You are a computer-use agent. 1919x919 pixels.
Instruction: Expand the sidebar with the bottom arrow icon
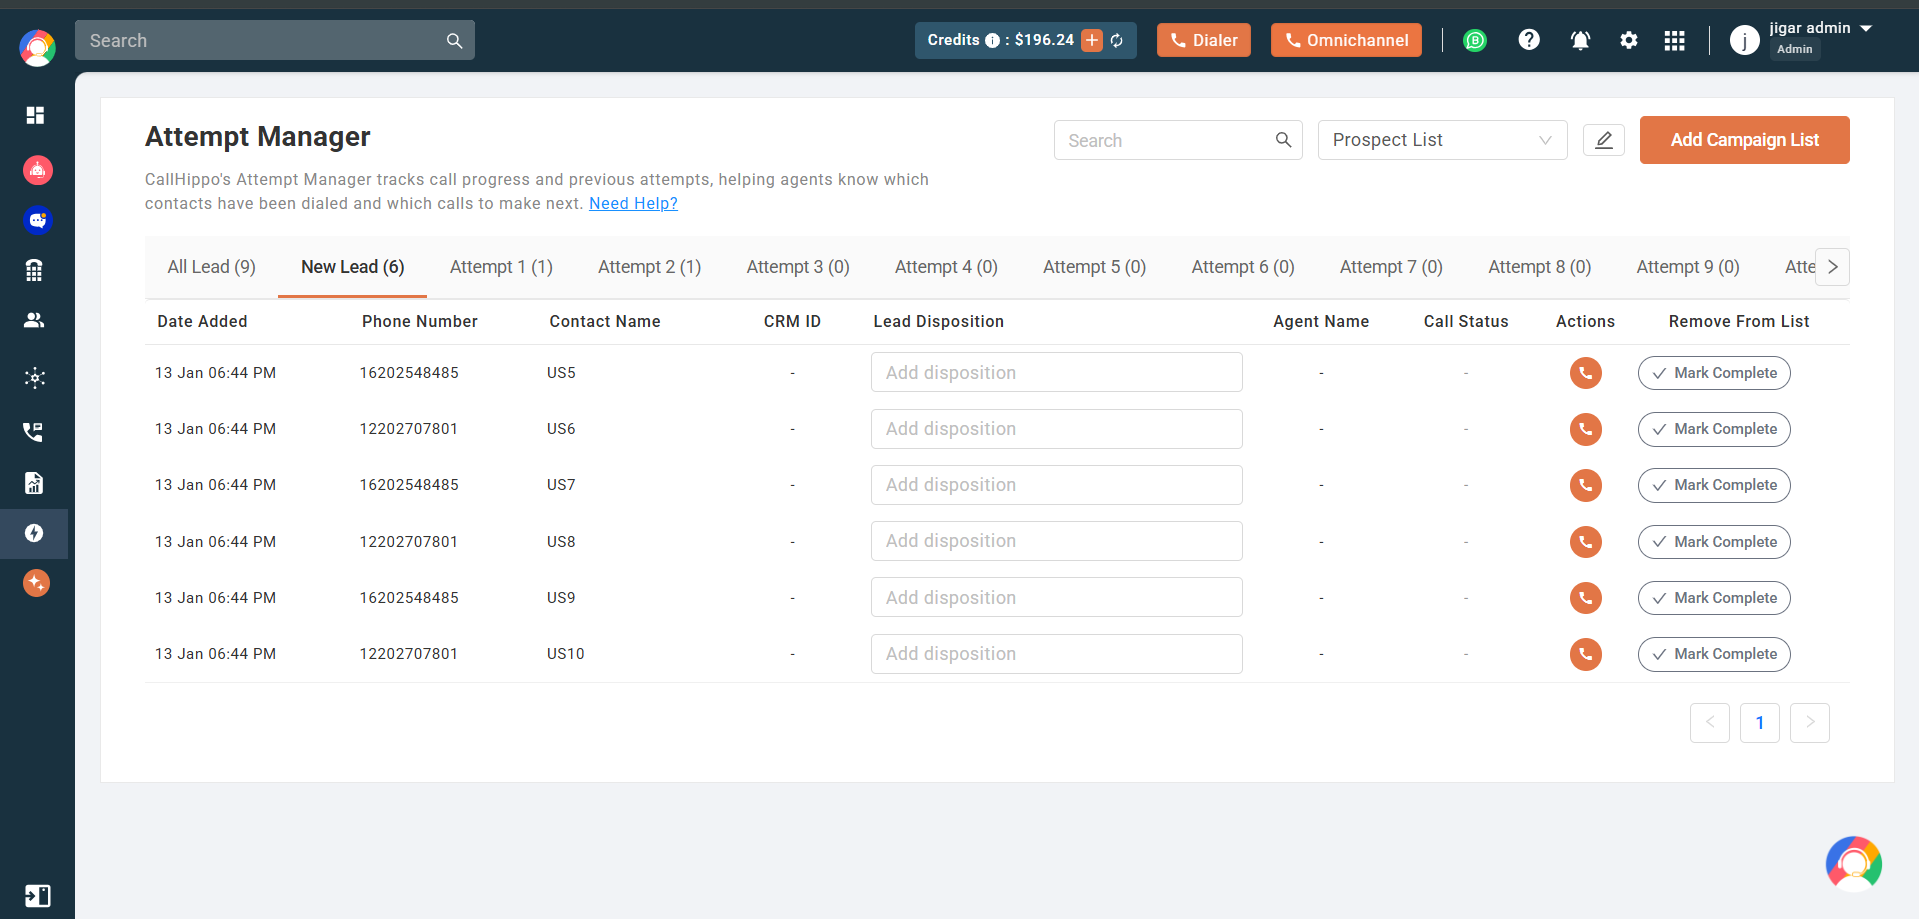click(37, 896)
